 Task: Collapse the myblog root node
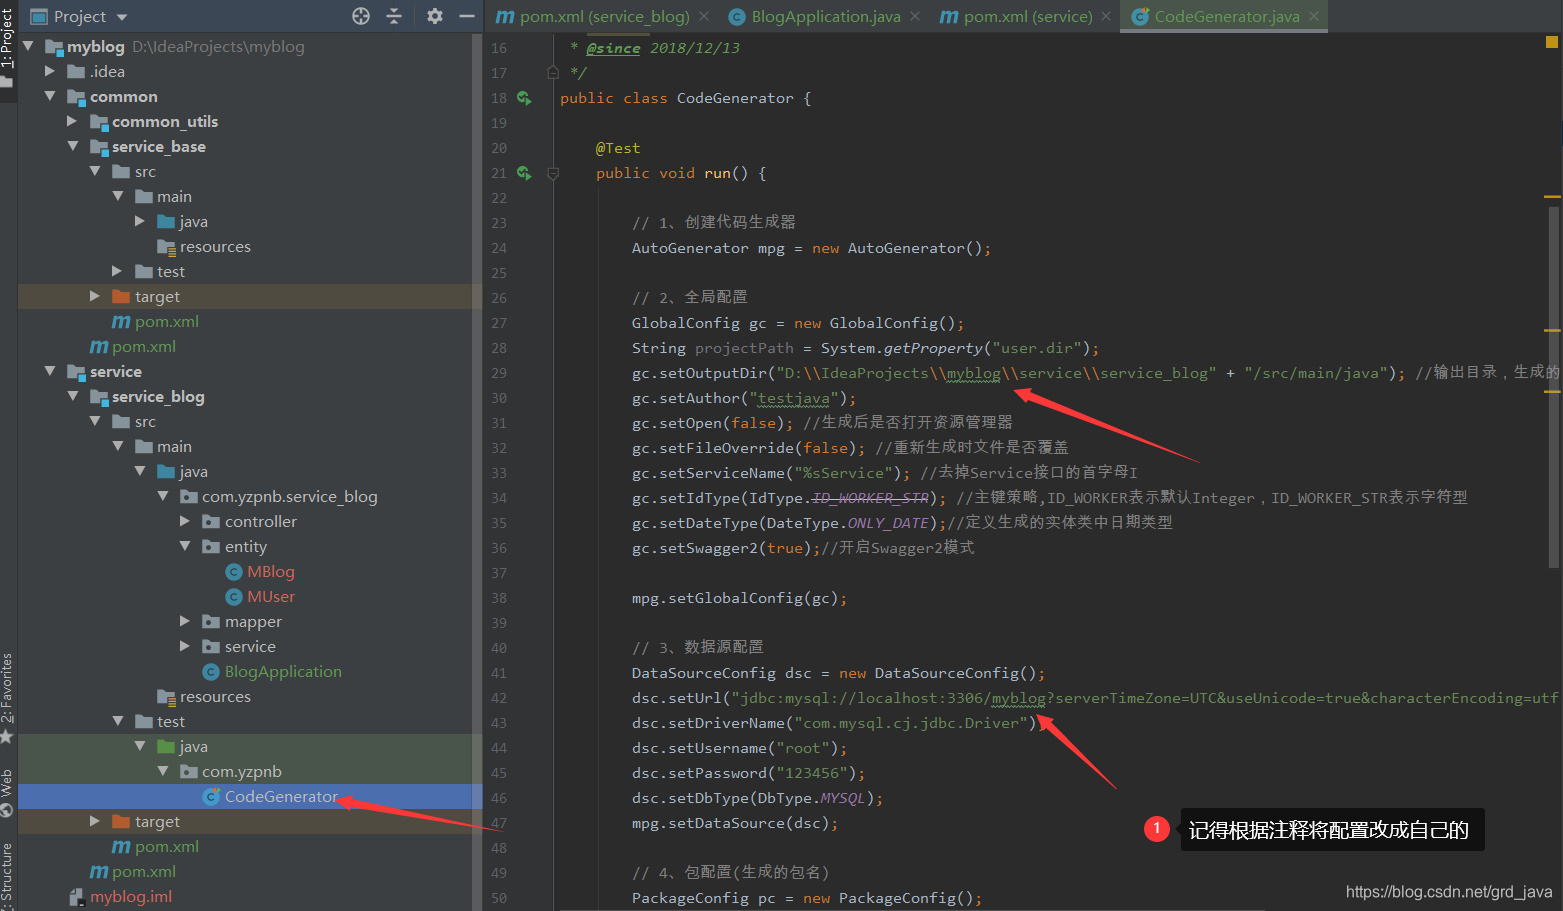(x=28, y=46)
